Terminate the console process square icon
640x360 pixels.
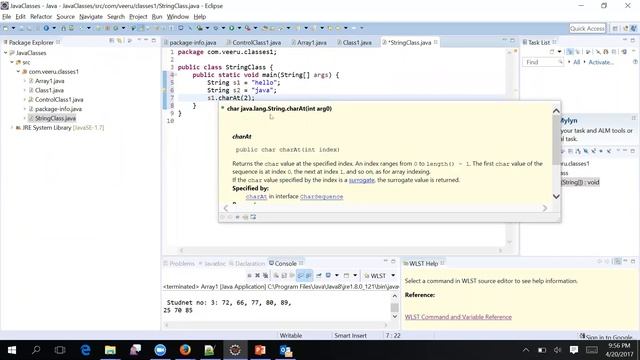tap(249, 276)
